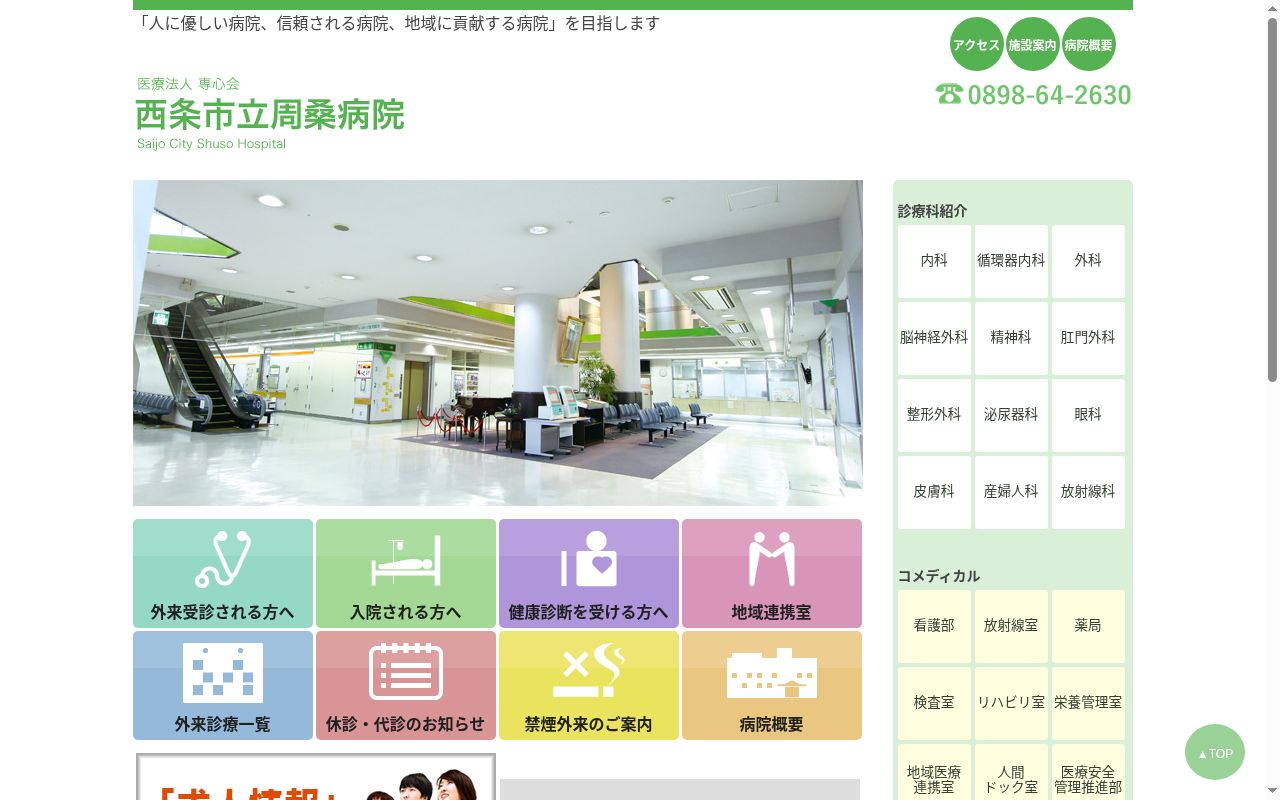Select the 泌尿器科 department tile
The width and height of the screenshot is (1280, 800).
click(1011, 415)
